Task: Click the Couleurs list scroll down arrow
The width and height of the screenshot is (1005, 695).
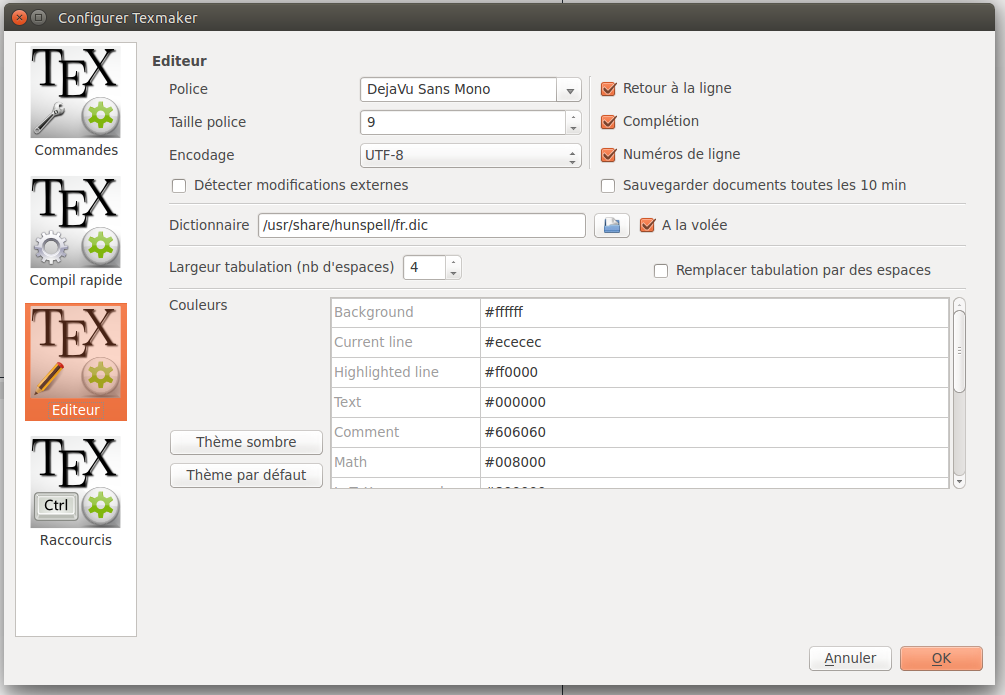Action: click(x=959, y=481)
